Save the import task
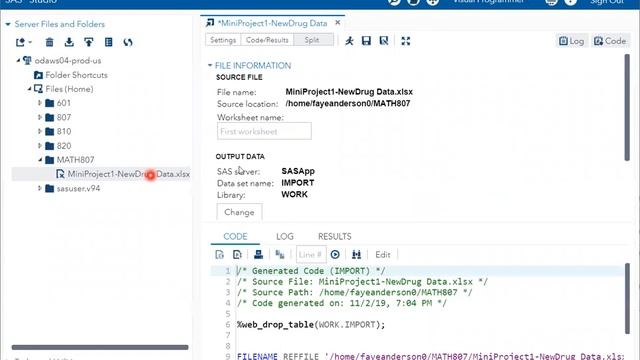The height and width of the screenshot is (360, 640). (366, 40)
